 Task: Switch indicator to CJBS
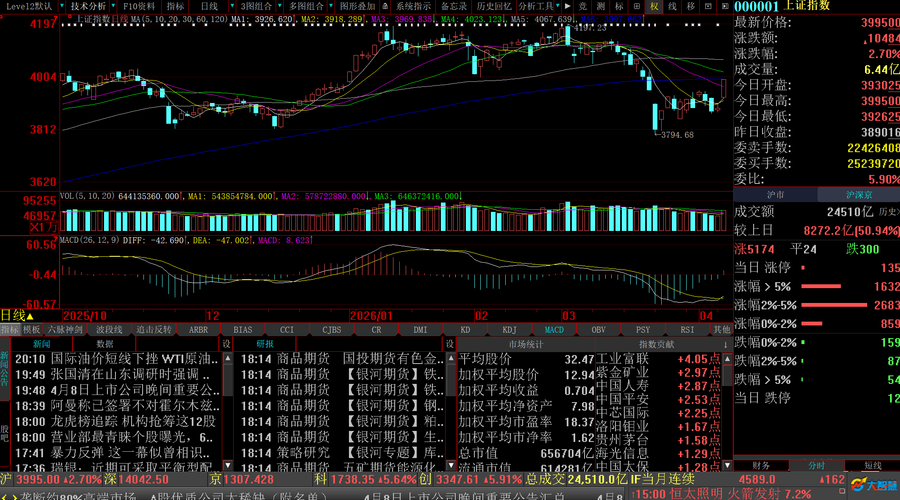pyautogui.click(x=331, y=330)
